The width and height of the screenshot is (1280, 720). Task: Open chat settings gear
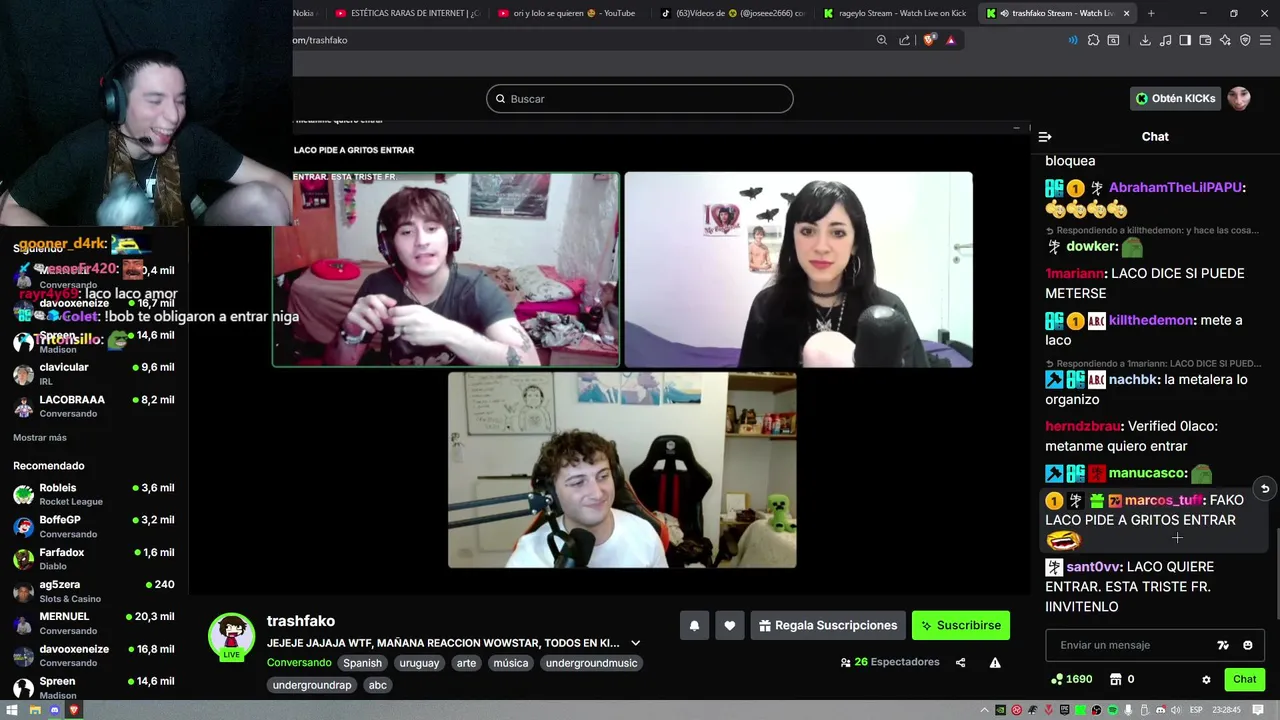pyautogui.click(x=1206, y=680)
